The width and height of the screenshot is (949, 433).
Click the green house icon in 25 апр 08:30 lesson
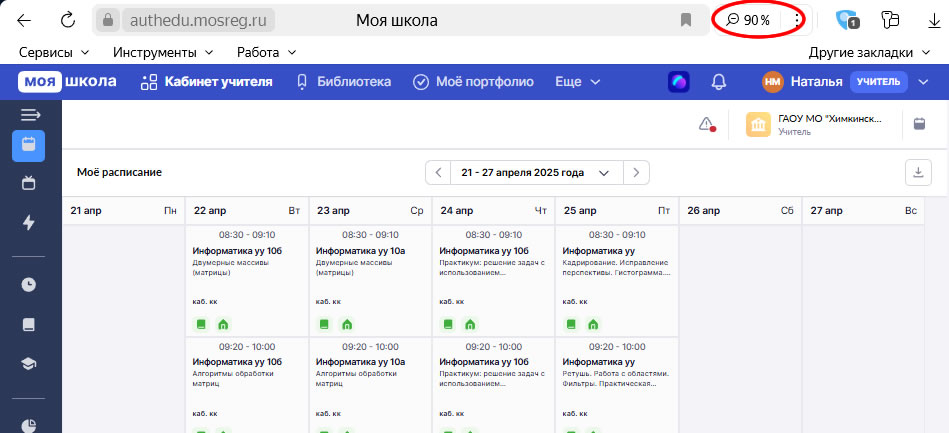[x=594, y=324]
